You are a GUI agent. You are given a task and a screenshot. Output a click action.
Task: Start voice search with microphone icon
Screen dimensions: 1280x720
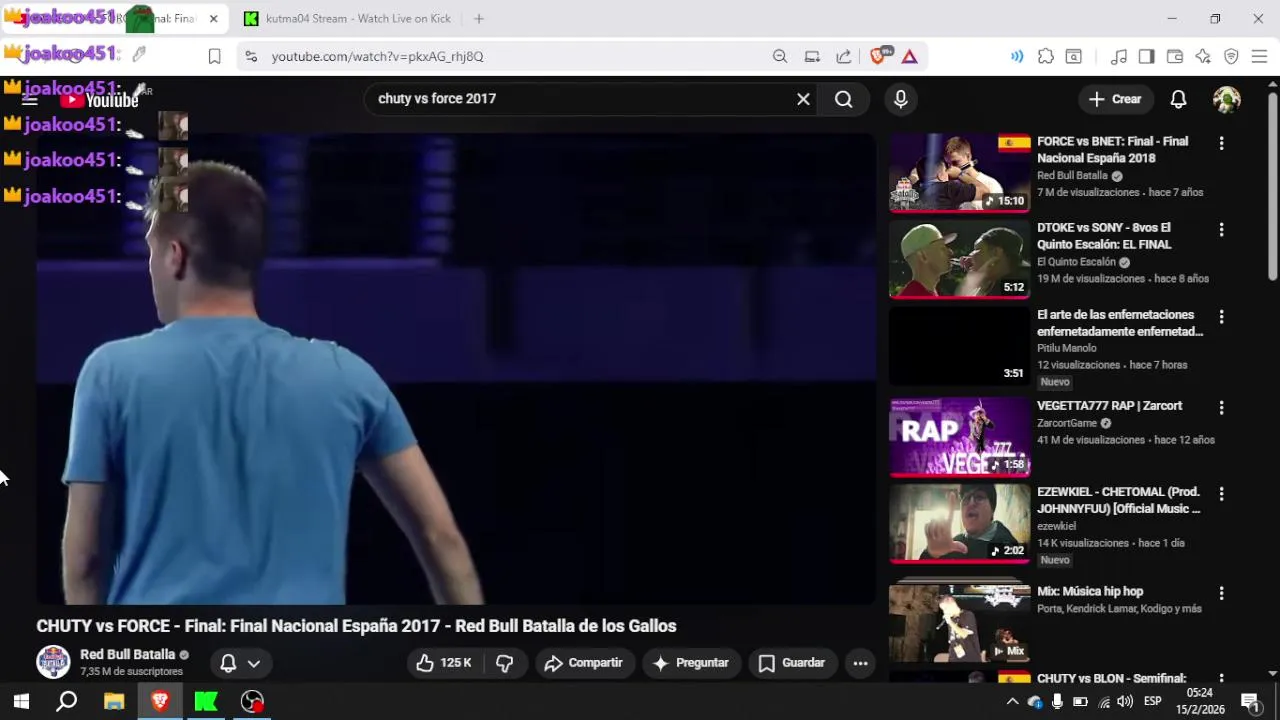(901, 99)
